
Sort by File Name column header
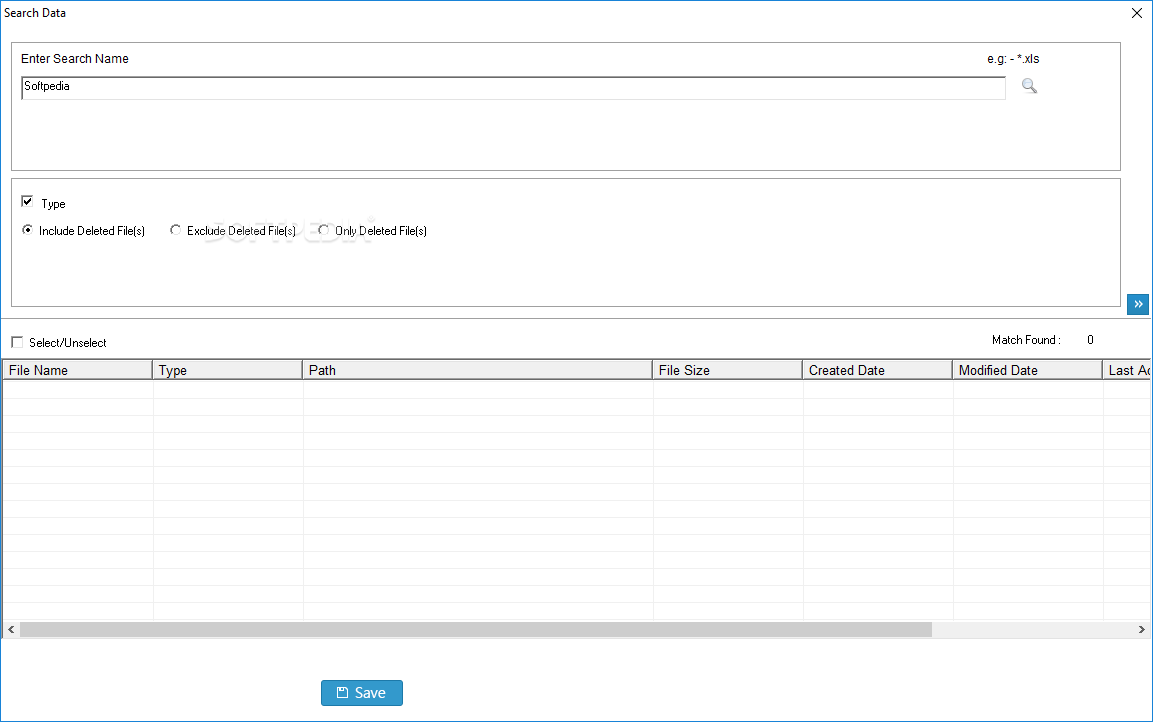point(77,370)
